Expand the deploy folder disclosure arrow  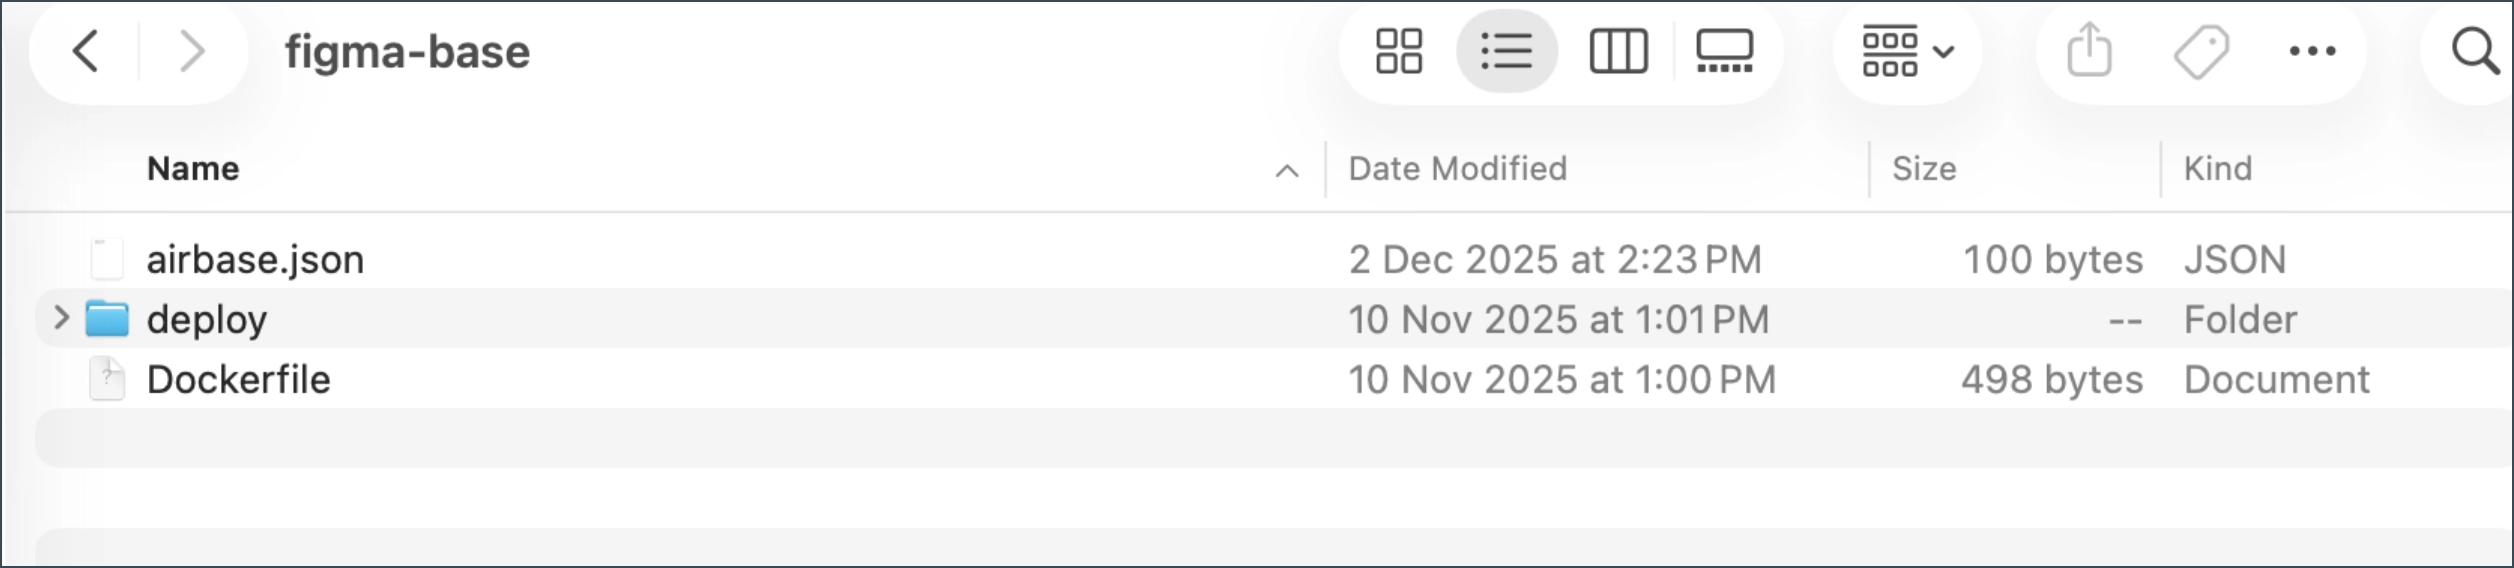pos(61,318)
